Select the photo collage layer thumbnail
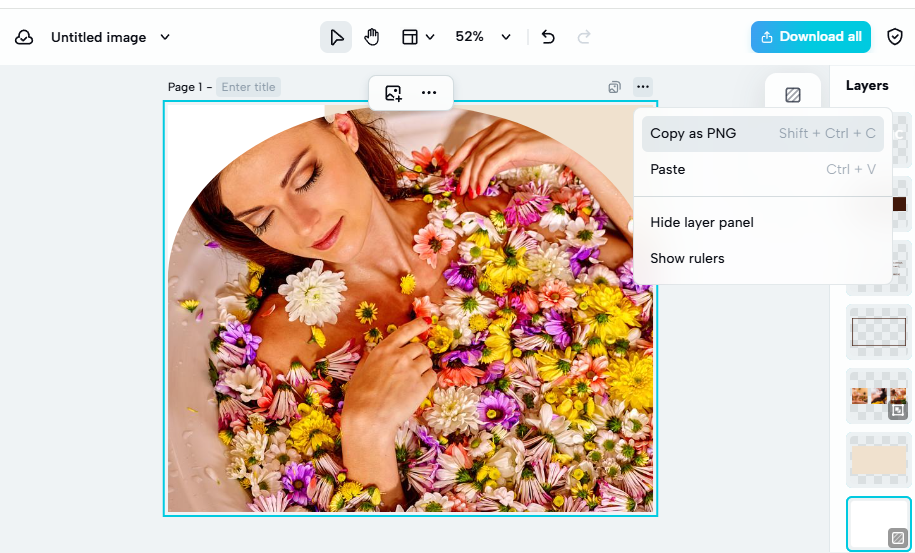This screenshot has width=915, height=553. coord(878,396)
